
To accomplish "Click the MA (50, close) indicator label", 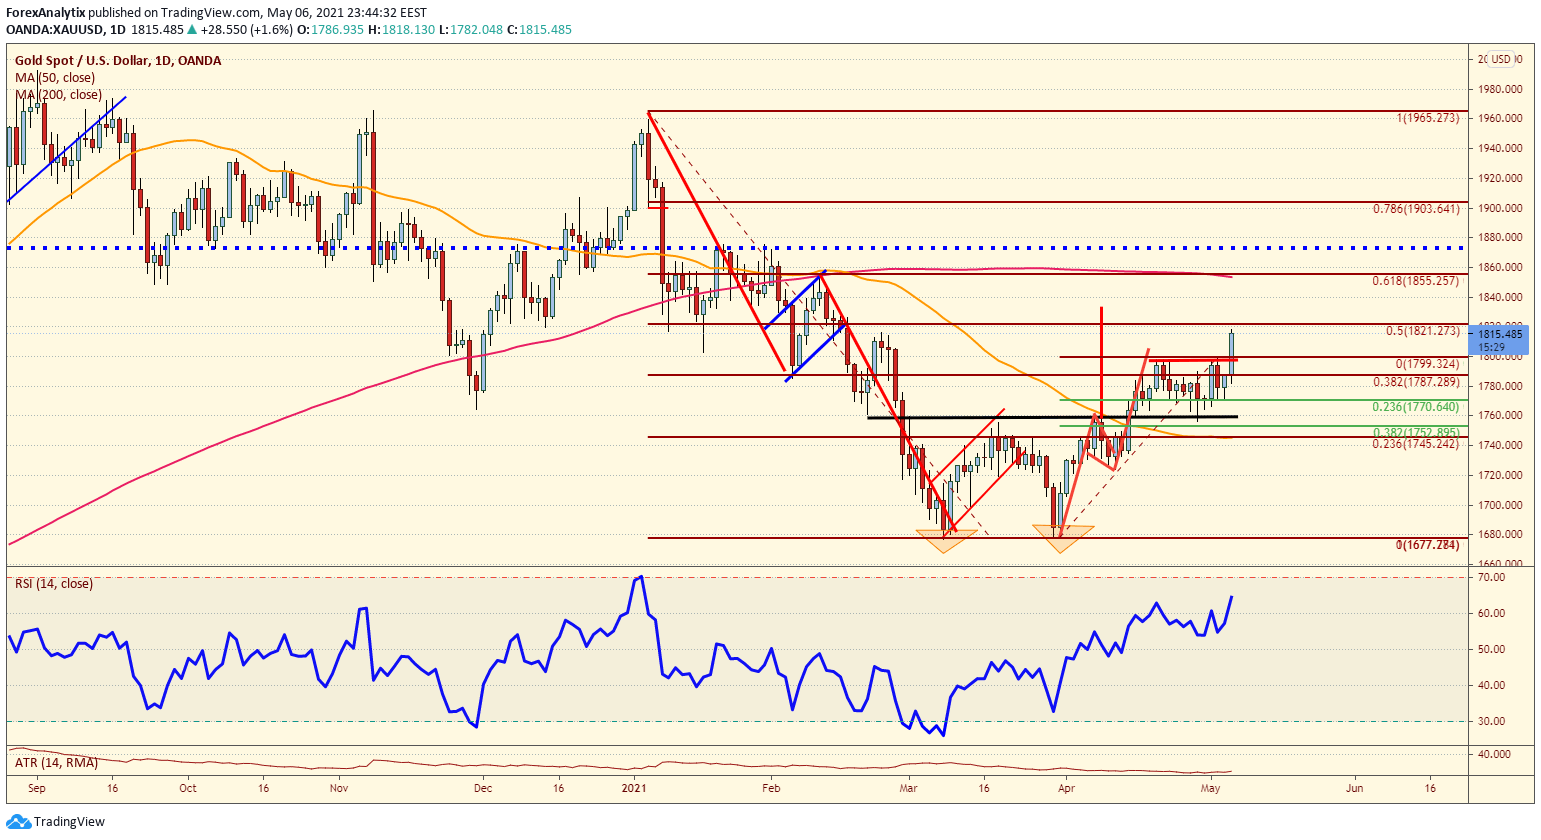I will coord(55,78).
